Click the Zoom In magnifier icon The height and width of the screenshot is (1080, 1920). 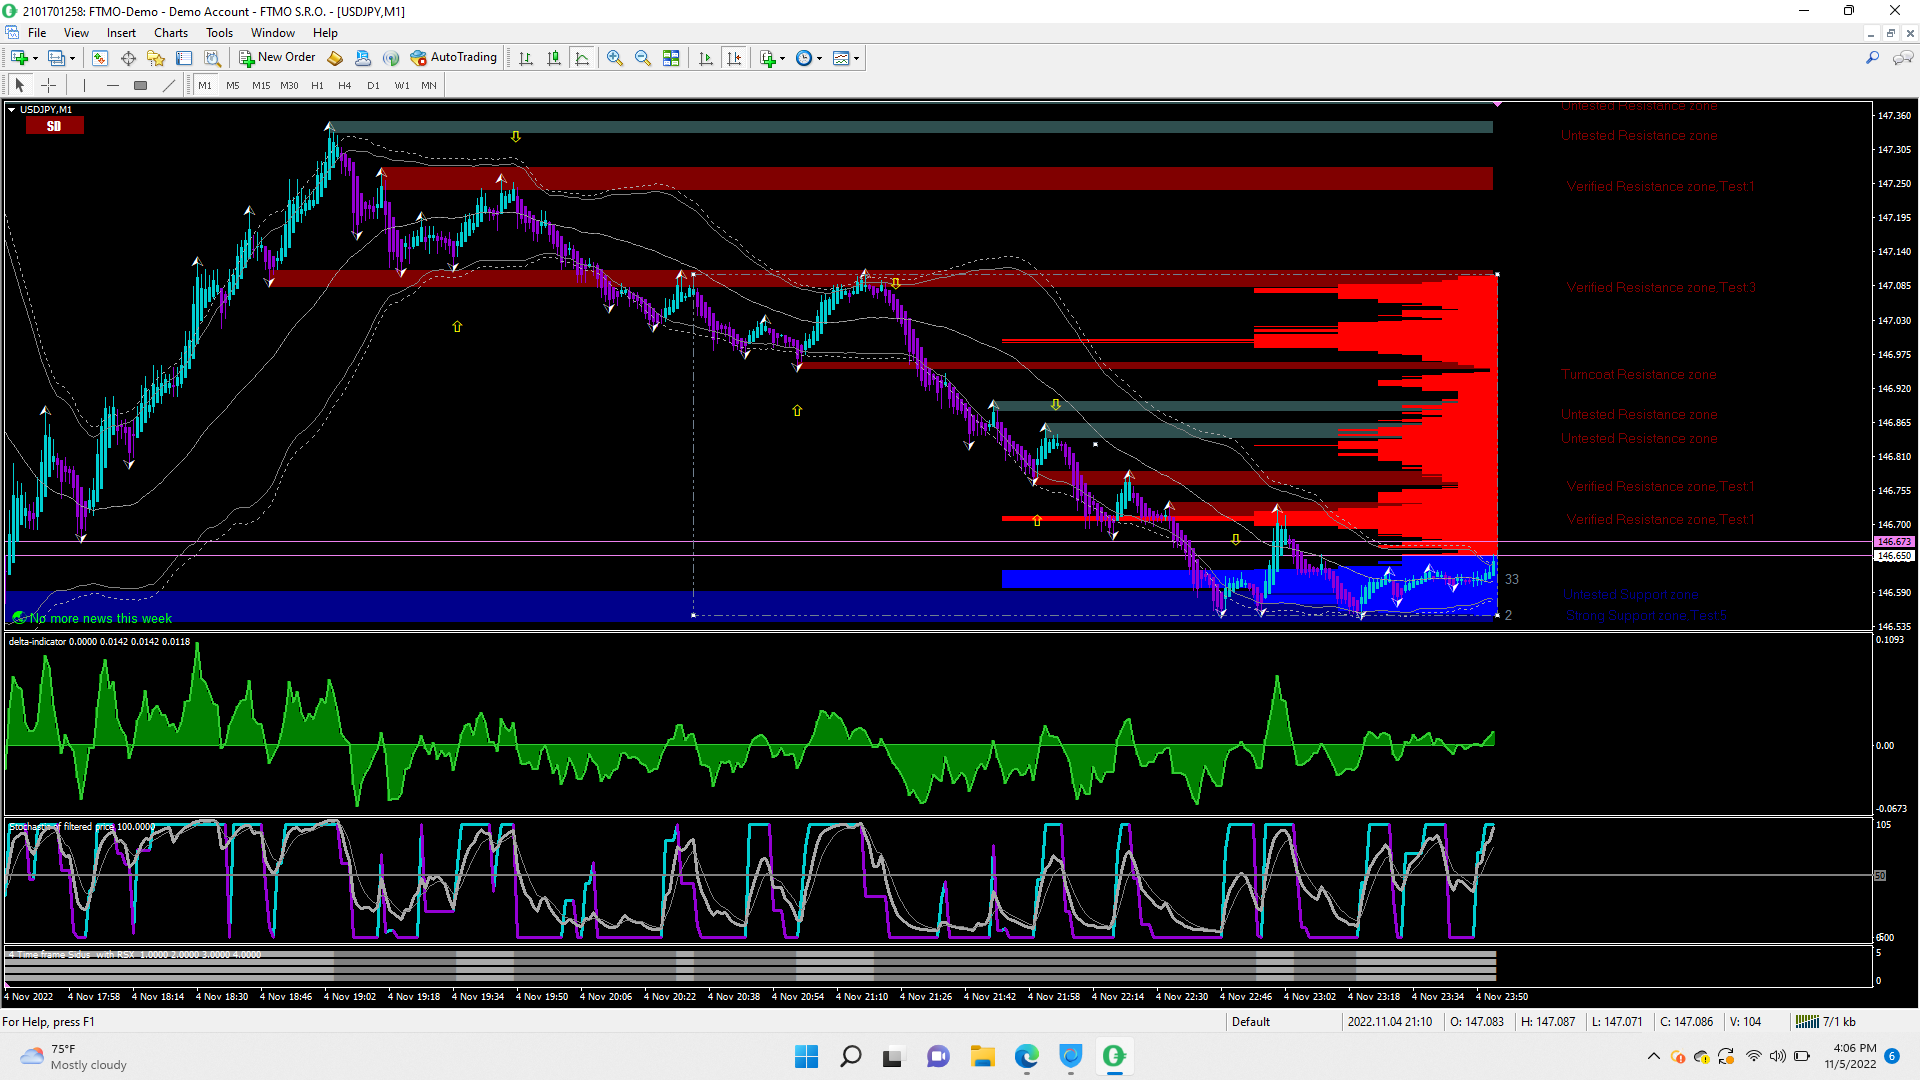tap(615, 58)
